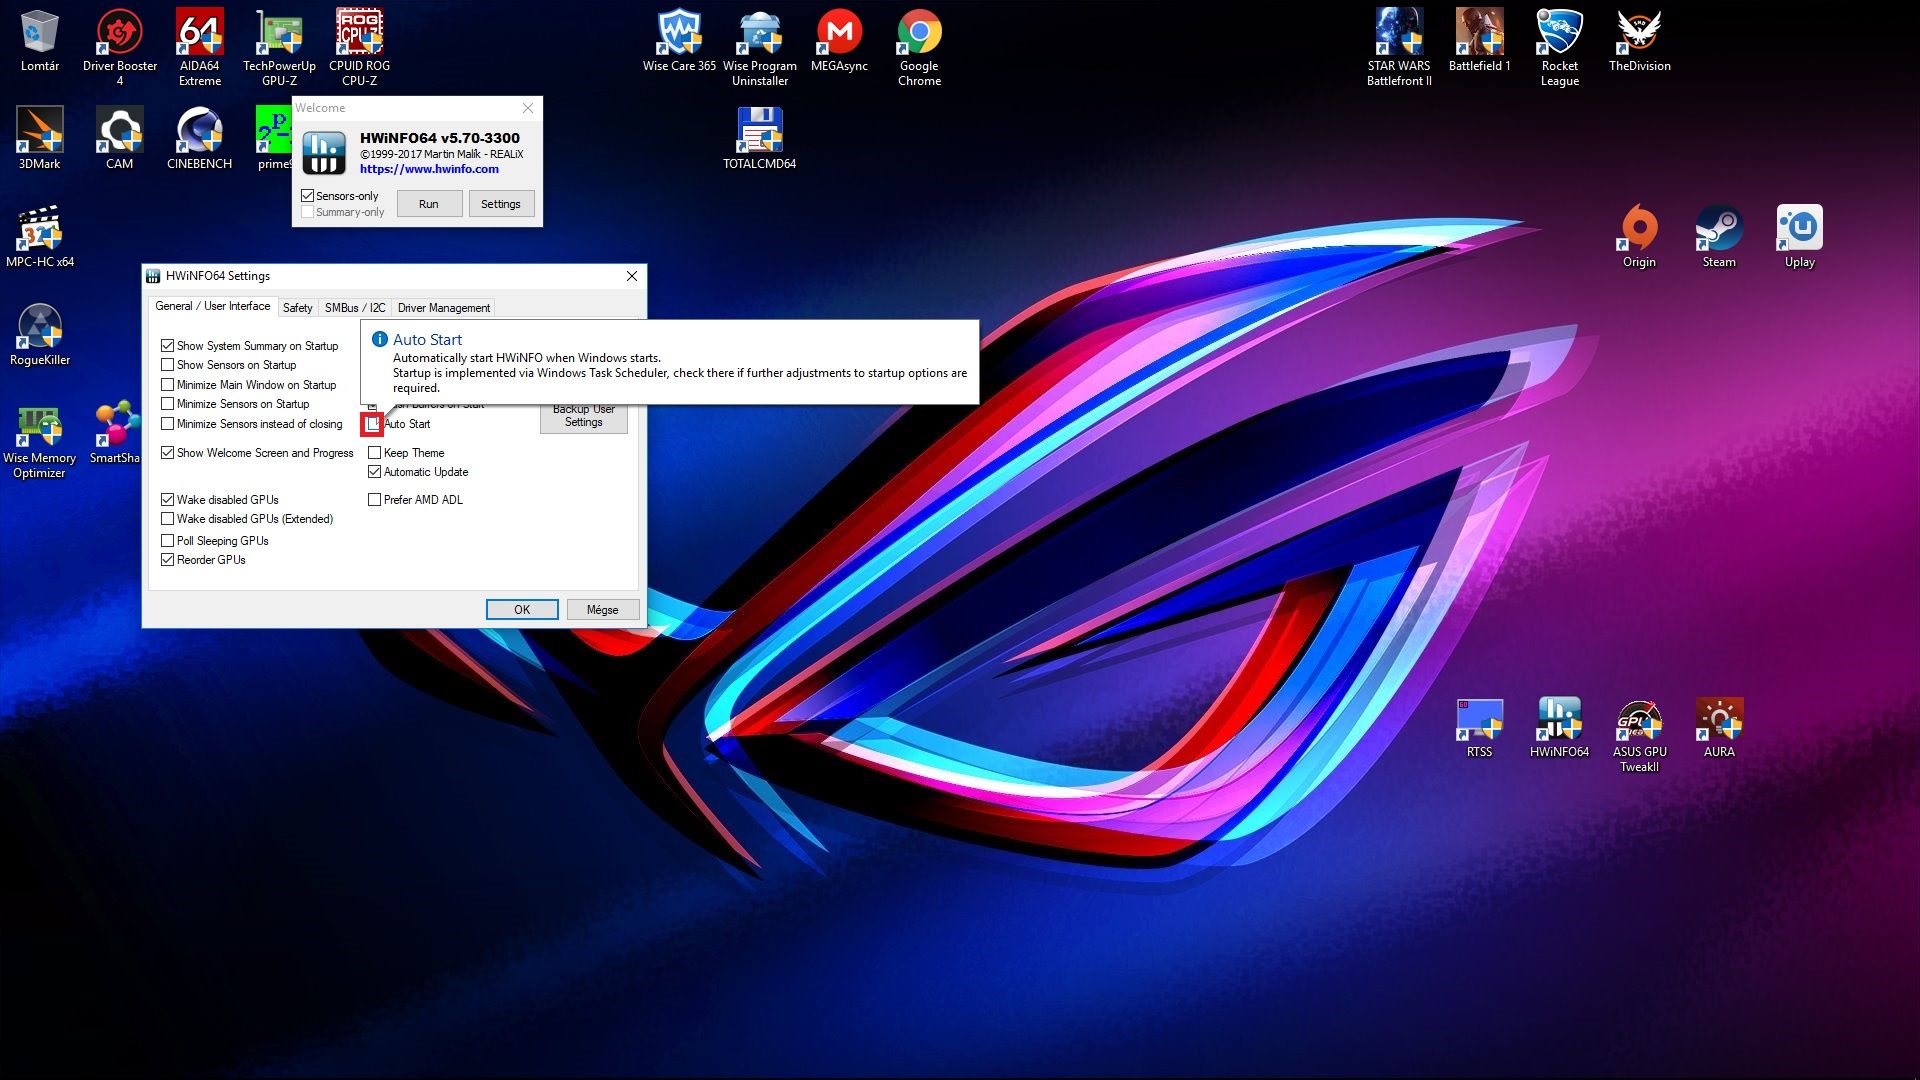Viewport: 1920px width, 1080px height.
Task: Open the Safety tab
Action: pyautogui.click(x=297, y=308)
